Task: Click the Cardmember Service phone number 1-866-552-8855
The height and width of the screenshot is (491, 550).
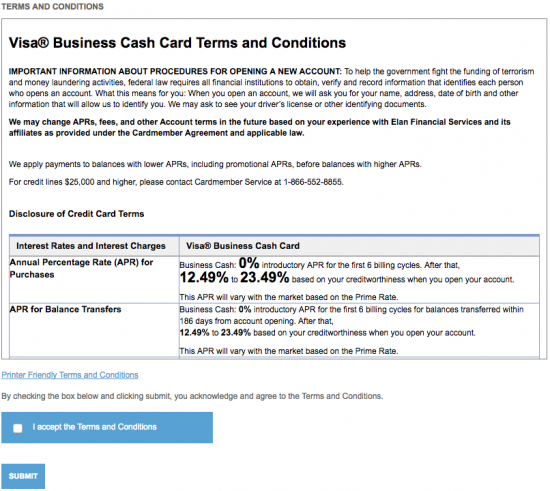Action: [313, 182]
